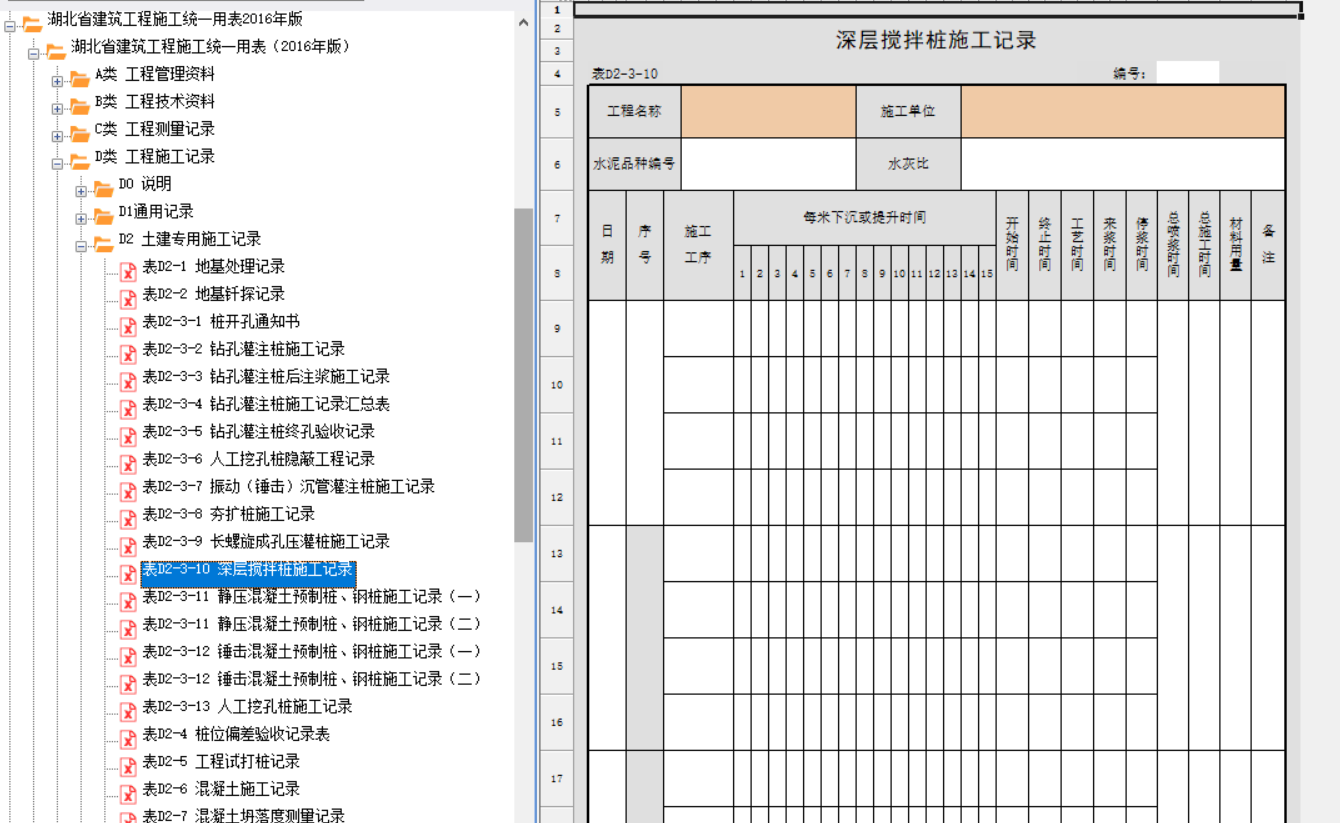
Task: Open 表D2-7 混凝土坍落度测量记录
Action: [x=243, y=816]
